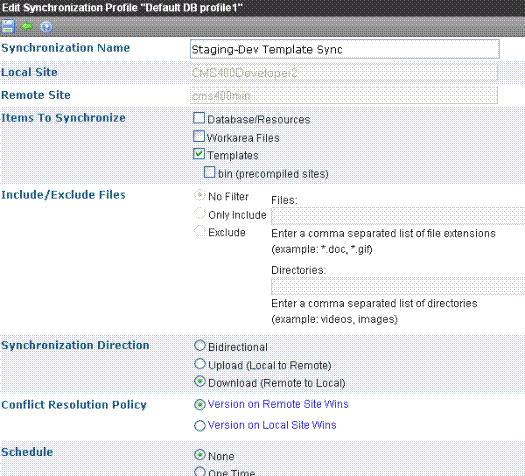Click the Files extensions input box
The width and height of the screenshot is (525, 476).
pyautogui.click(x=398, y=216)
